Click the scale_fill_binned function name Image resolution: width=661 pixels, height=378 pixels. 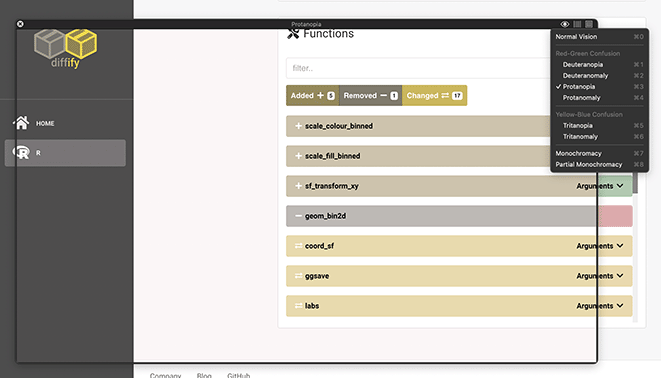tap(332, 156)
